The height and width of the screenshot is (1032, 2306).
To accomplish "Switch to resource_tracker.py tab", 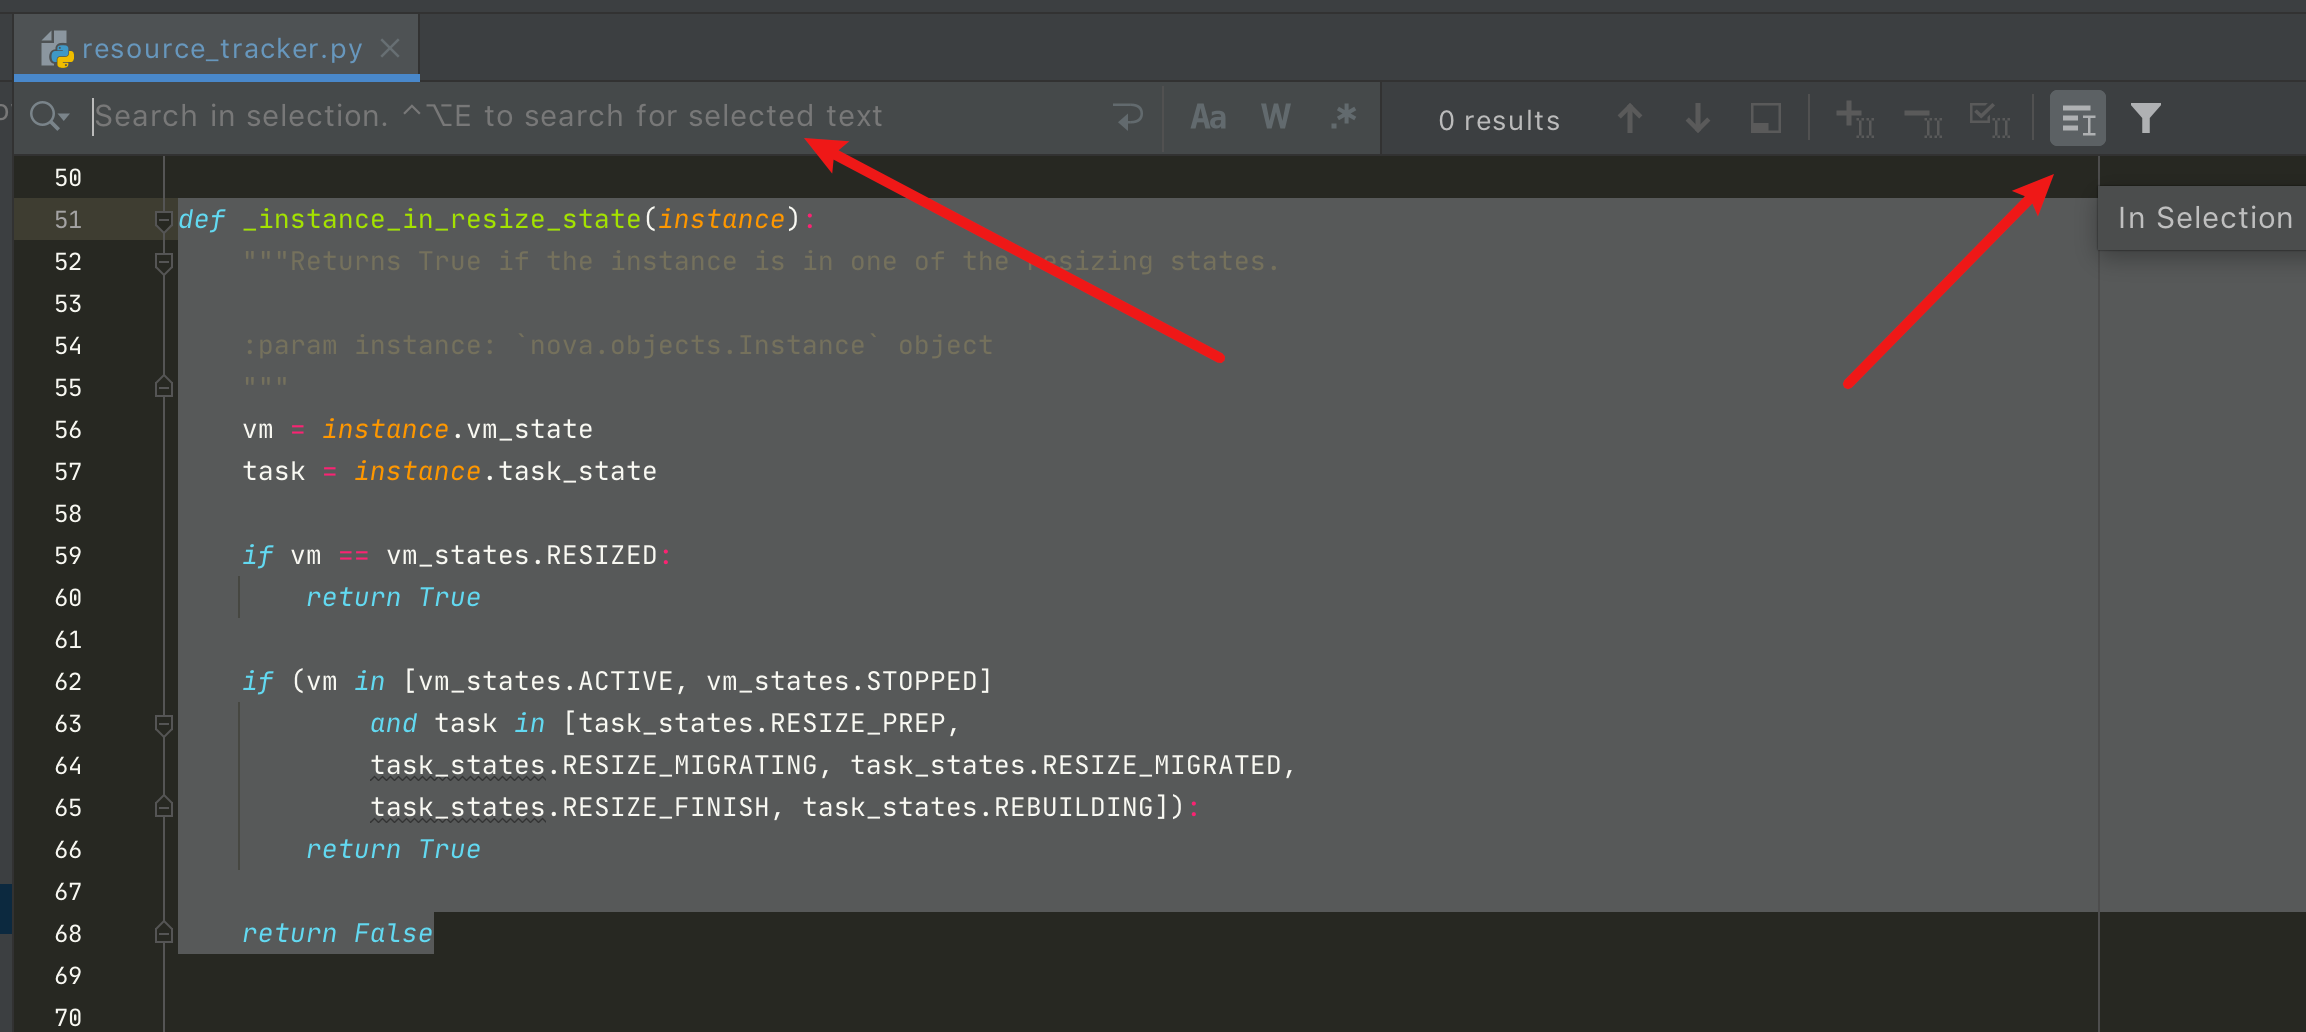I will tap(221, 49).
